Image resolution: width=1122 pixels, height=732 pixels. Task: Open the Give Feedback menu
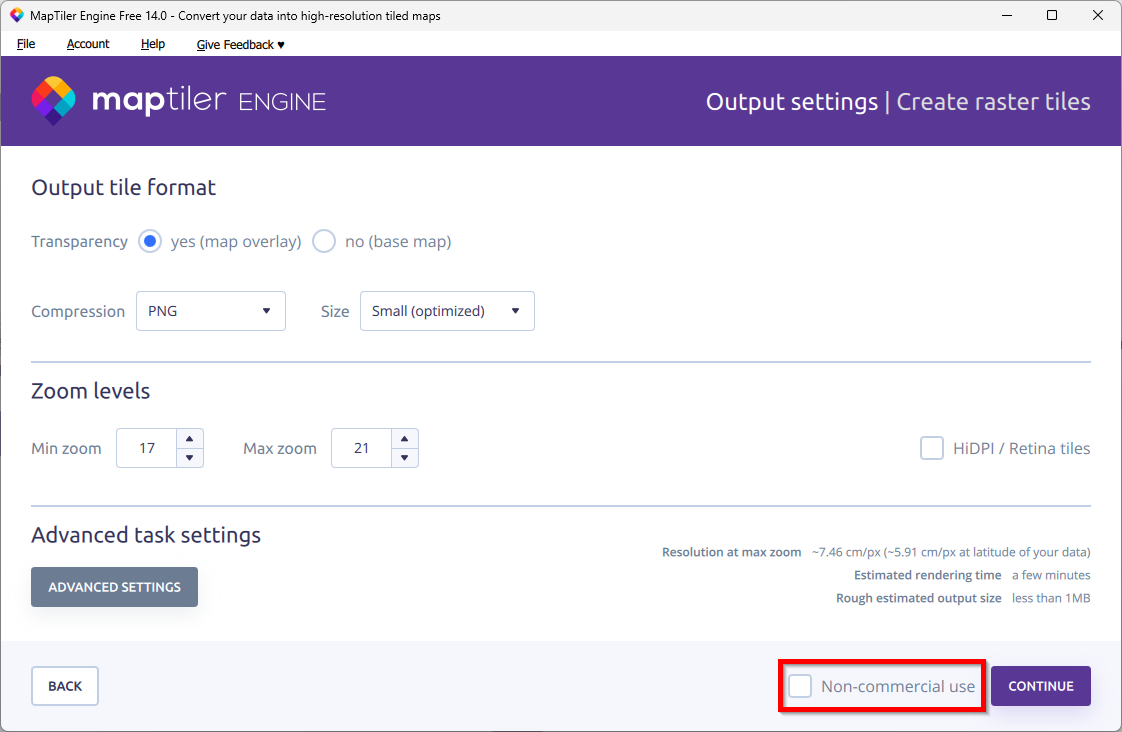(240, 44)
